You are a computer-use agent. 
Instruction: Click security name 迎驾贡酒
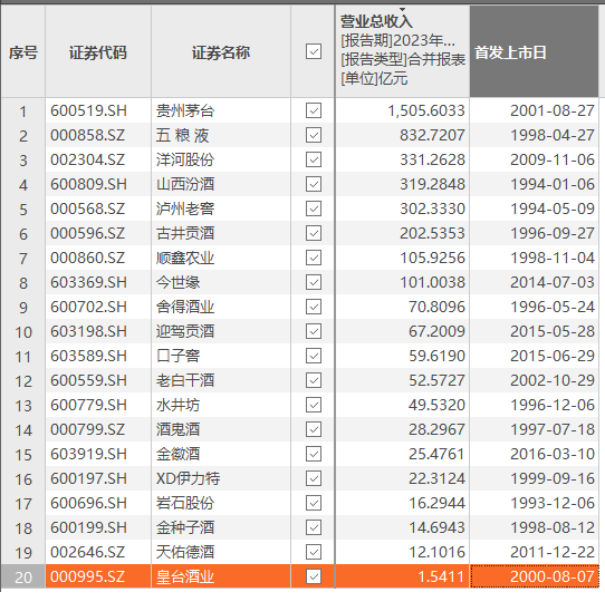[185, 331]
